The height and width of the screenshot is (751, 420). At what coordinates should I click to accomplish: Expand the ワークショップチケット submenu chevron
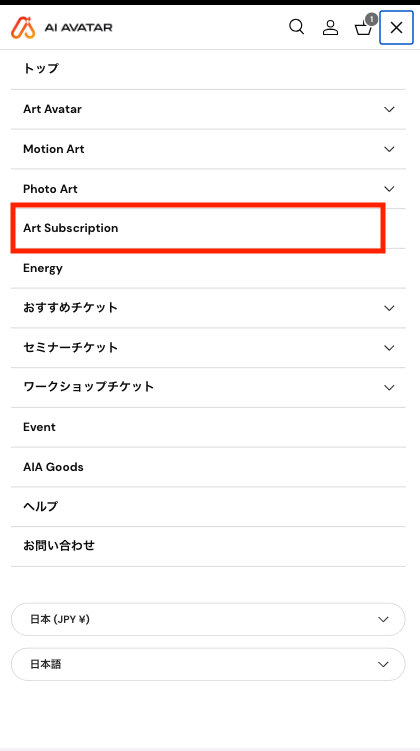pos(389,387)
